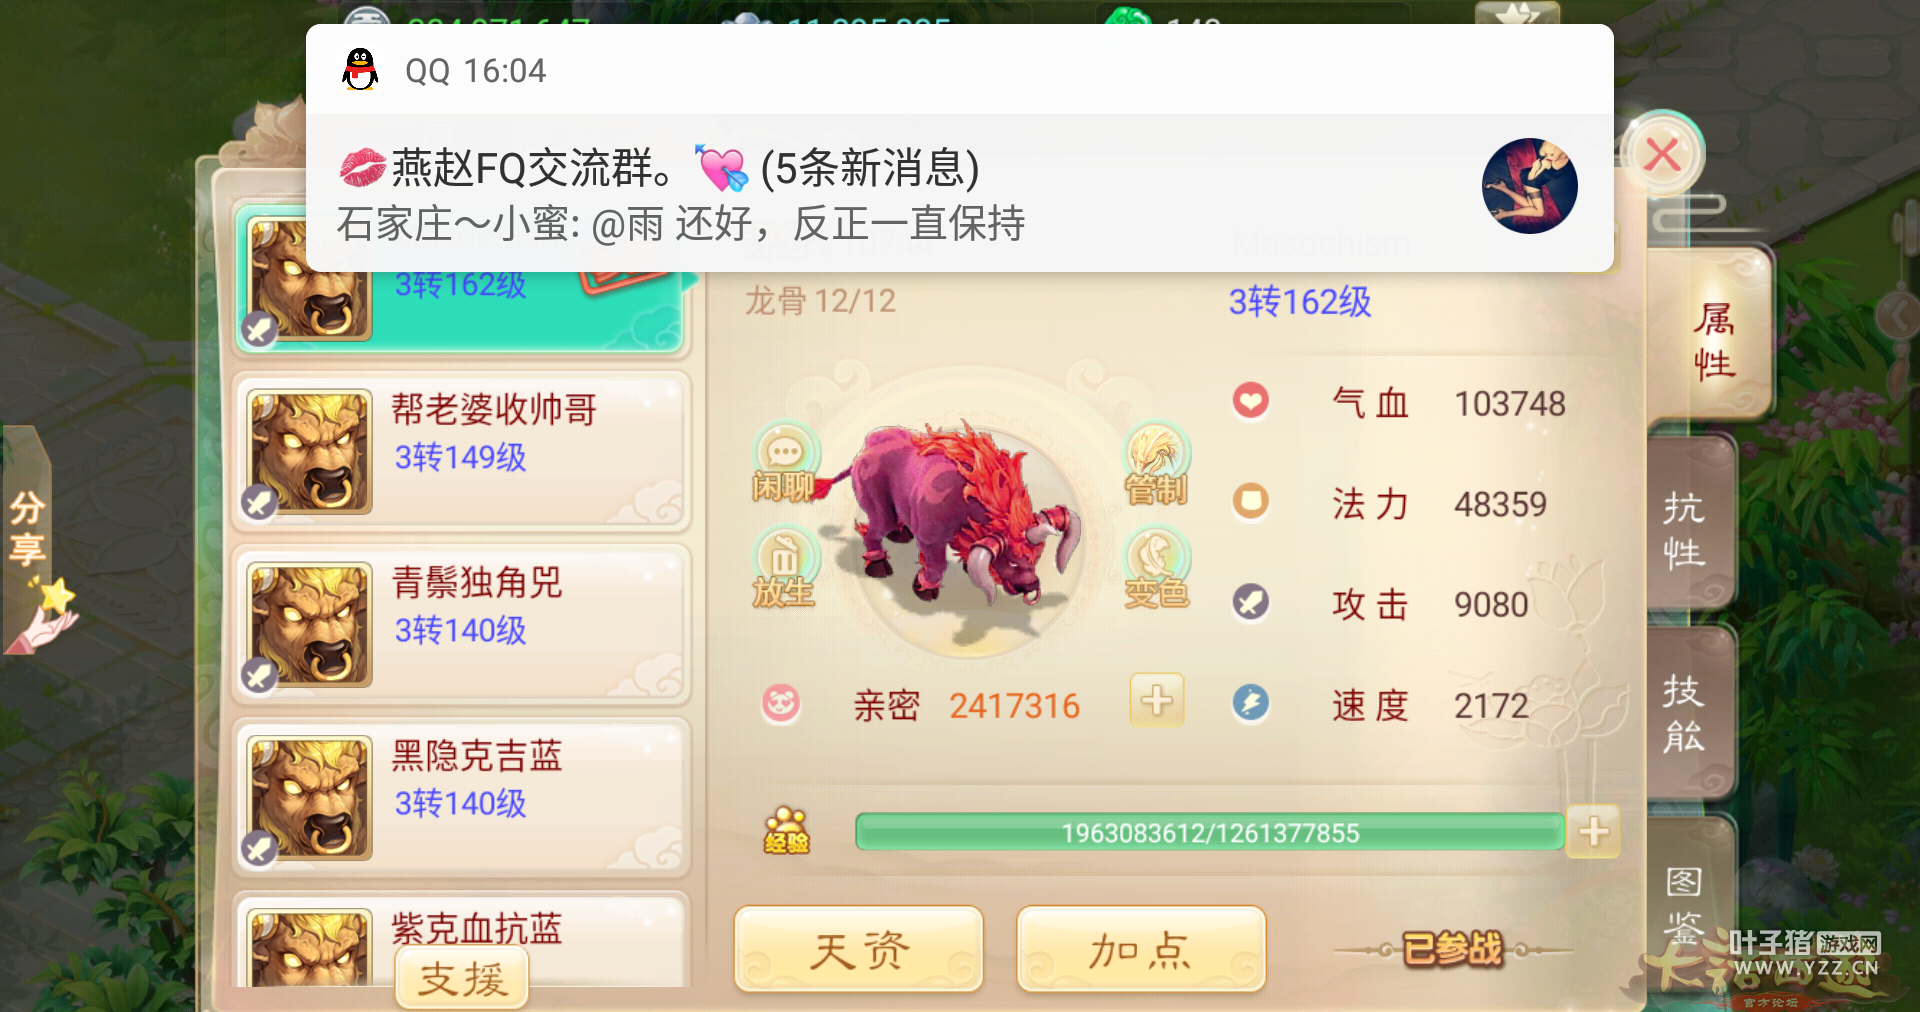Open the 管制 control icon

click(1157, 463)
